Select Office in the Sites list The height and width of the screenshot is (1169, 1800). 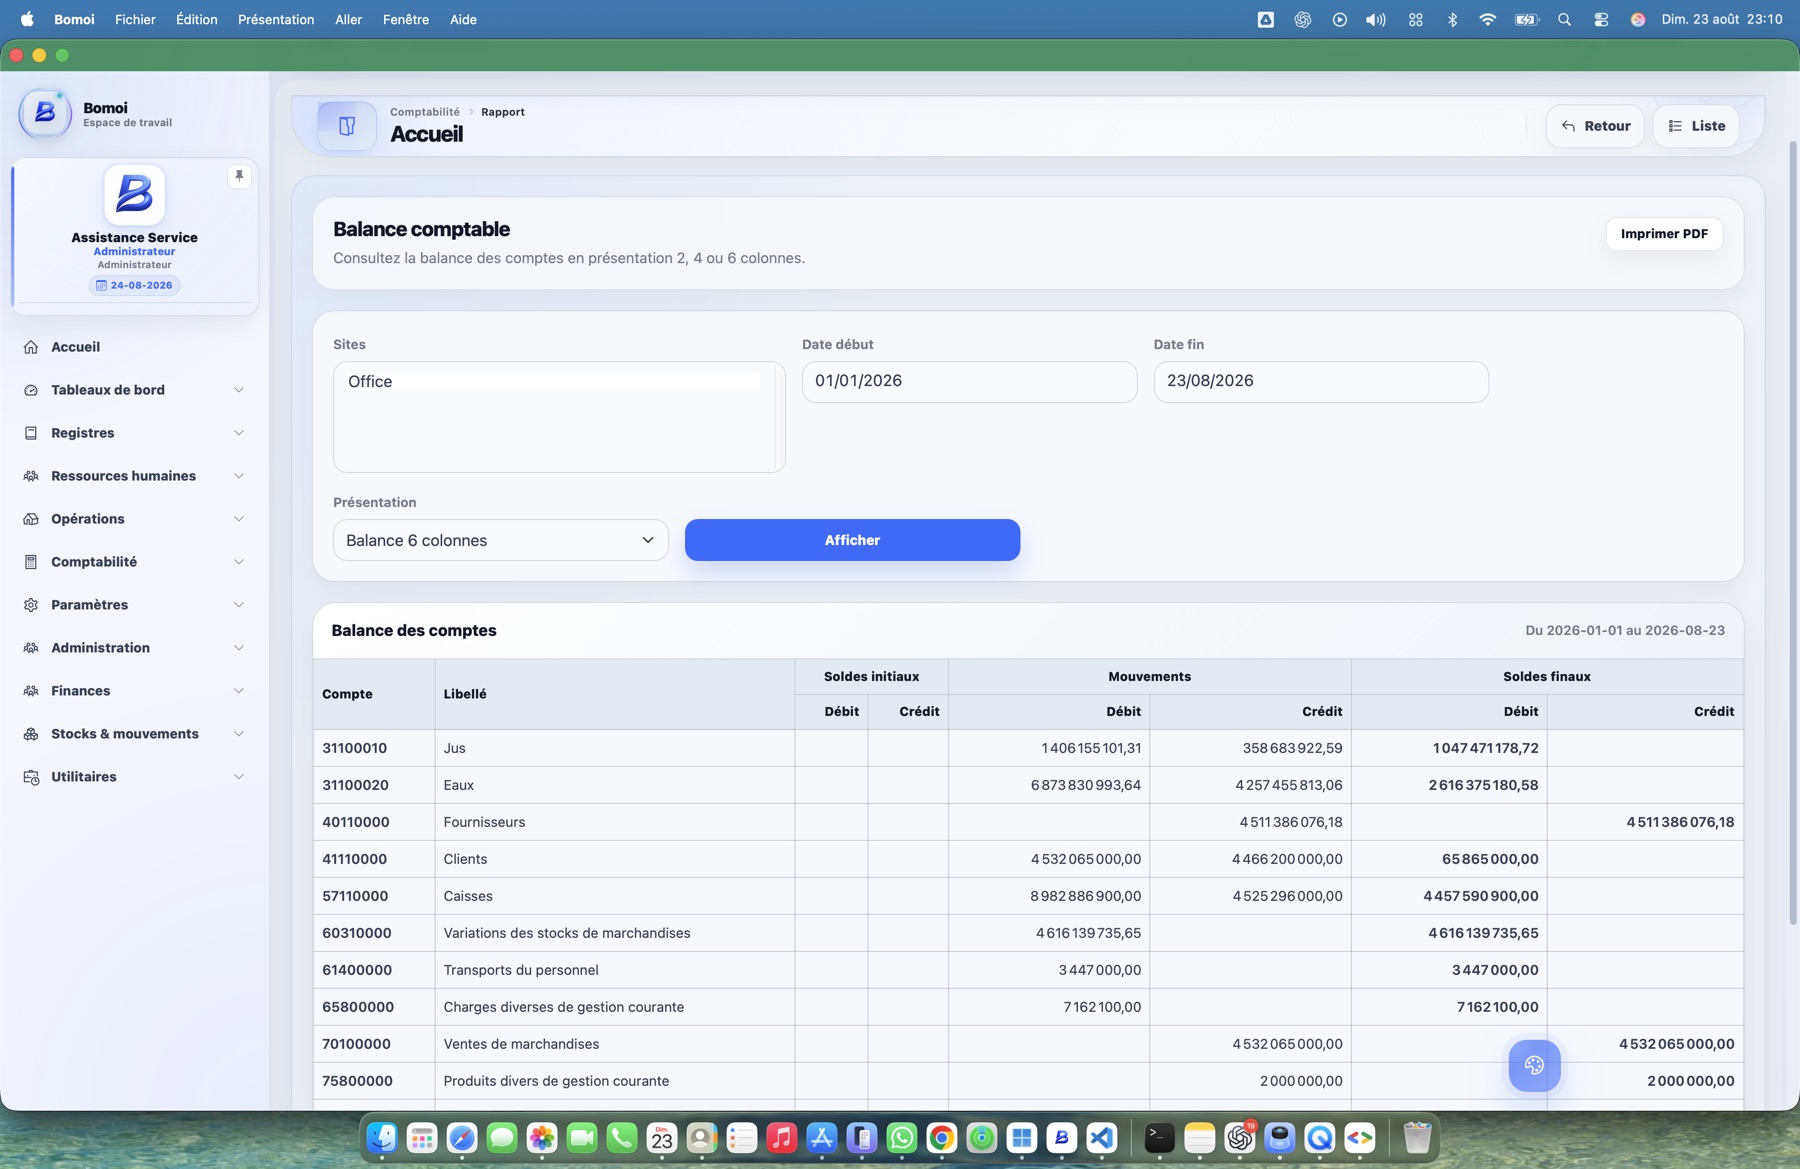pyautogui.click(x=553, y=382)
